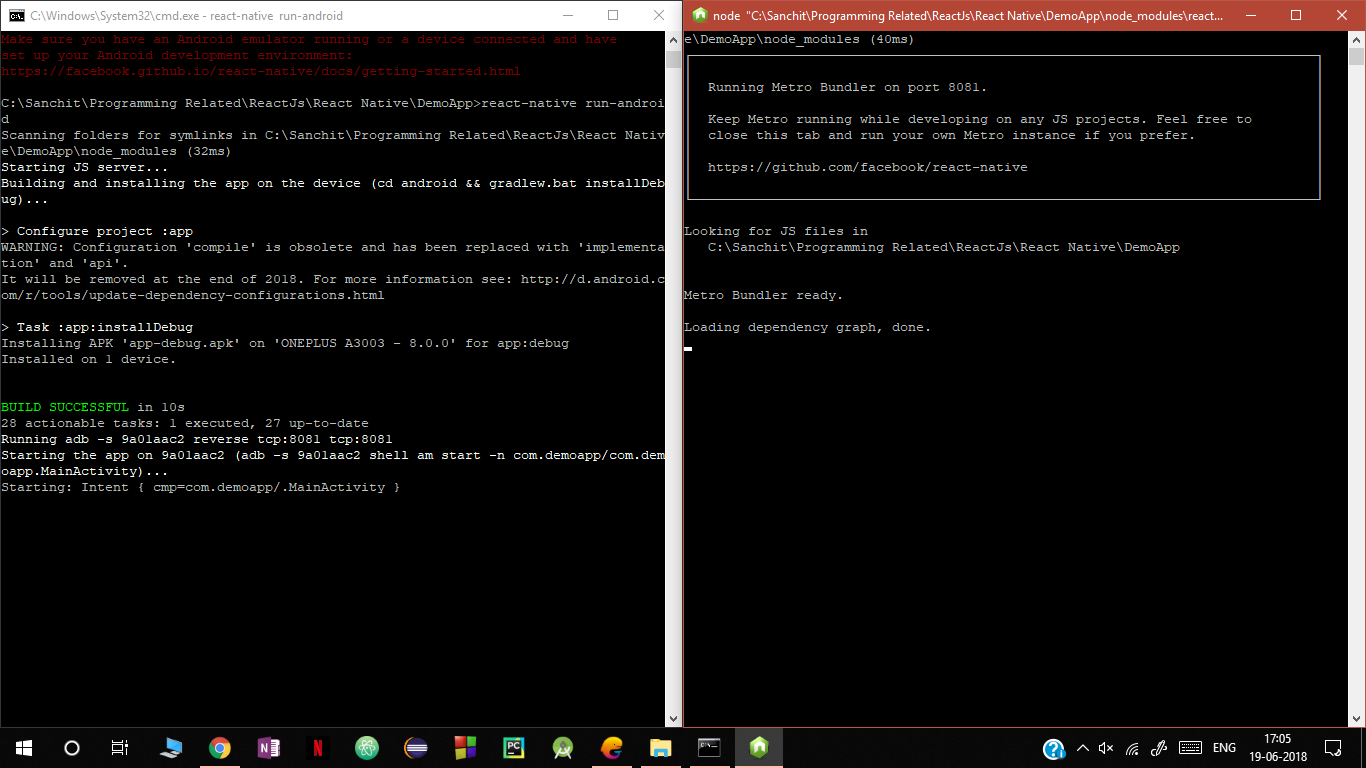This screenshot has height=768, width=1366.
Task: Click the red getting-started.html URL
Action: point(261,71)
